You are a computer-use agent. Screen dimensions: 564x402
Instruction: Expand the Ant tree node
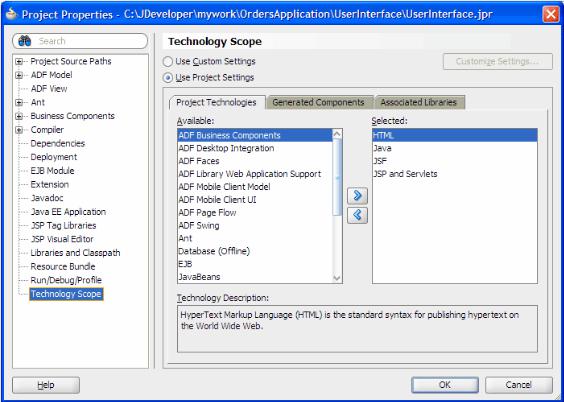click(19, 103)
